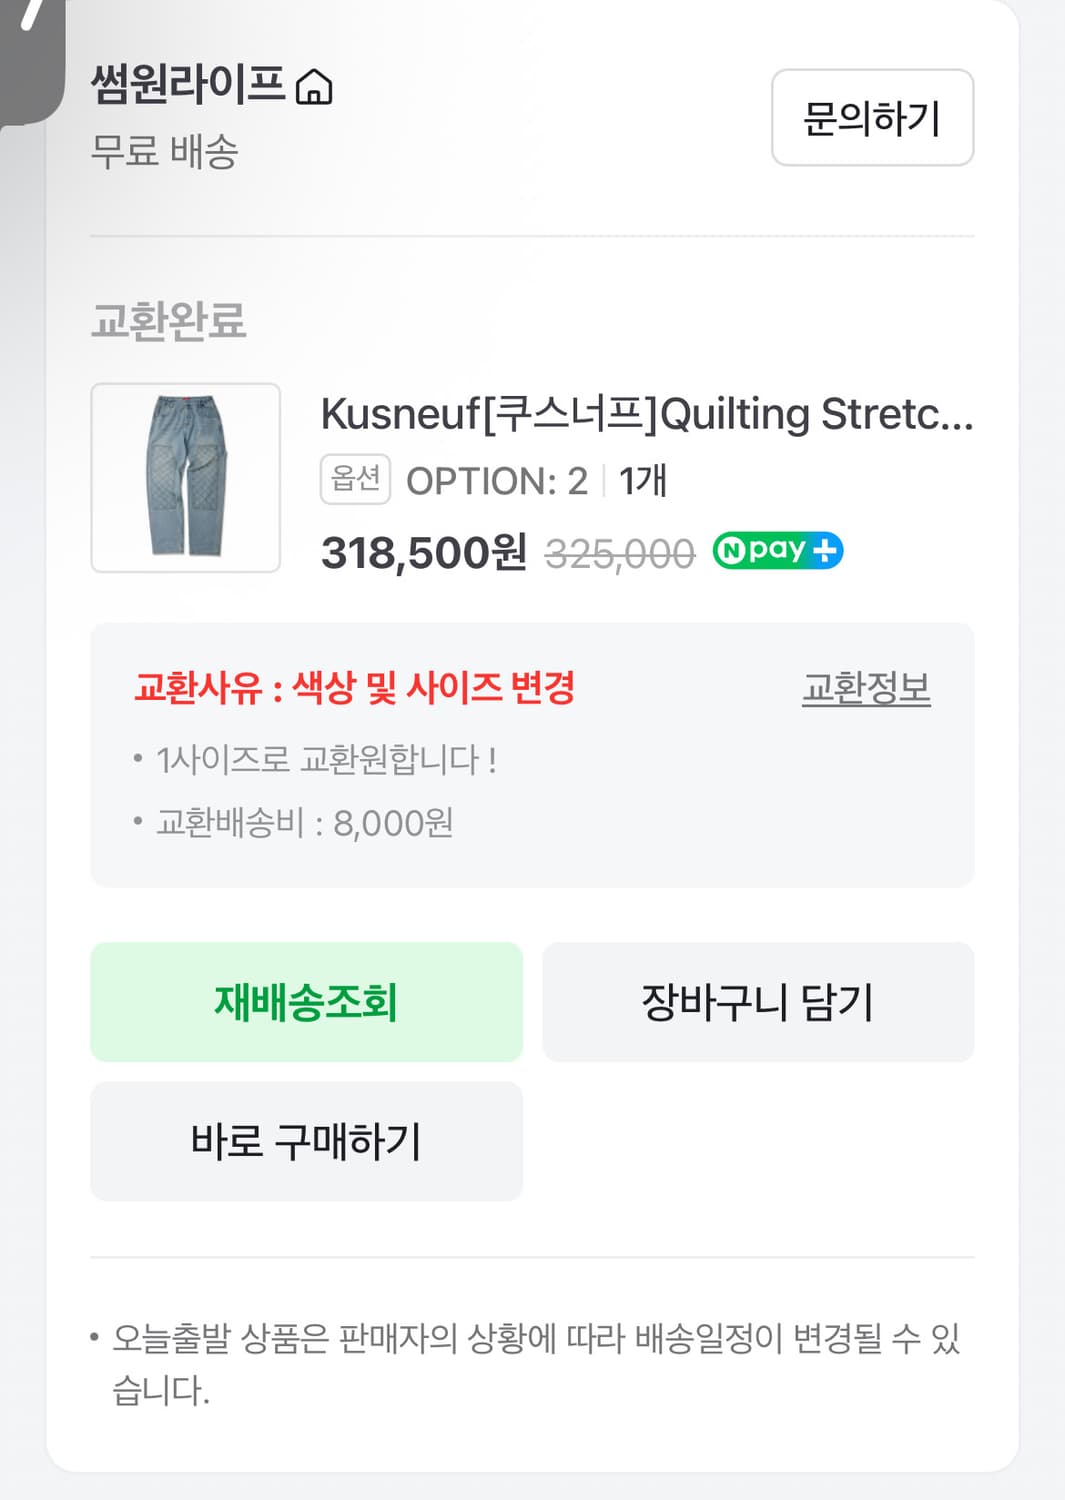Open the 문의하기 inquiry button

872,118
